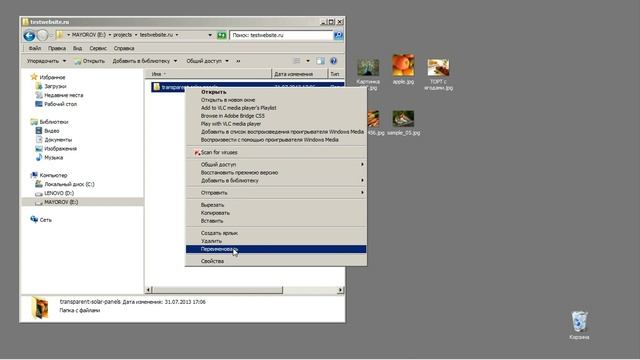Open the Общий доступ toolbar dropdown
Screen dimensions: 640x360
click(x=207, y=61)
